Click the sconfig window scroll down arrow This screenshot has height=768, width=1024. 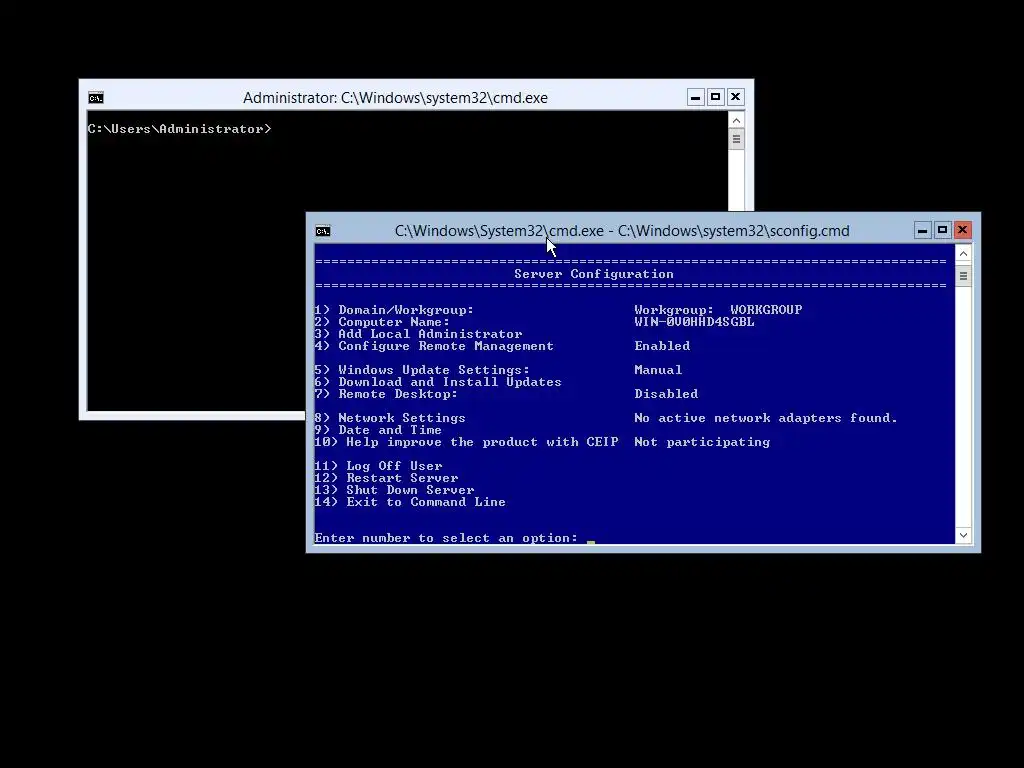click(x=963, y=536)
